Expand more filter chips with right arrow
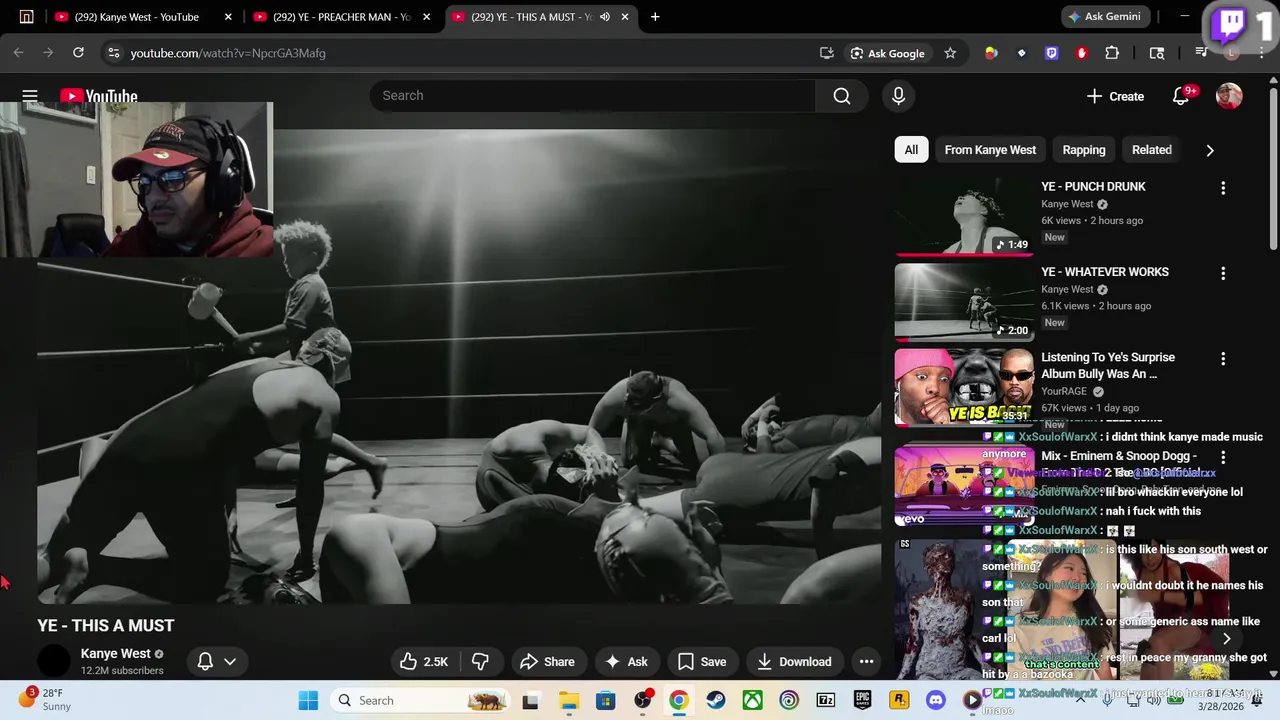 click(x=1210, y=150)
